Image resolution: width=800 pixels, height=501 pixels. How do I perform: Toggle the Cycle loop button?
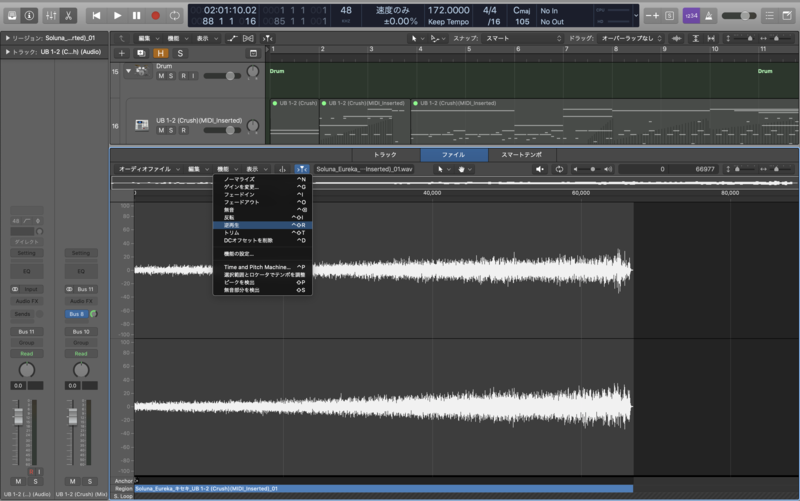pyautogui.click(x=174, y=16)
